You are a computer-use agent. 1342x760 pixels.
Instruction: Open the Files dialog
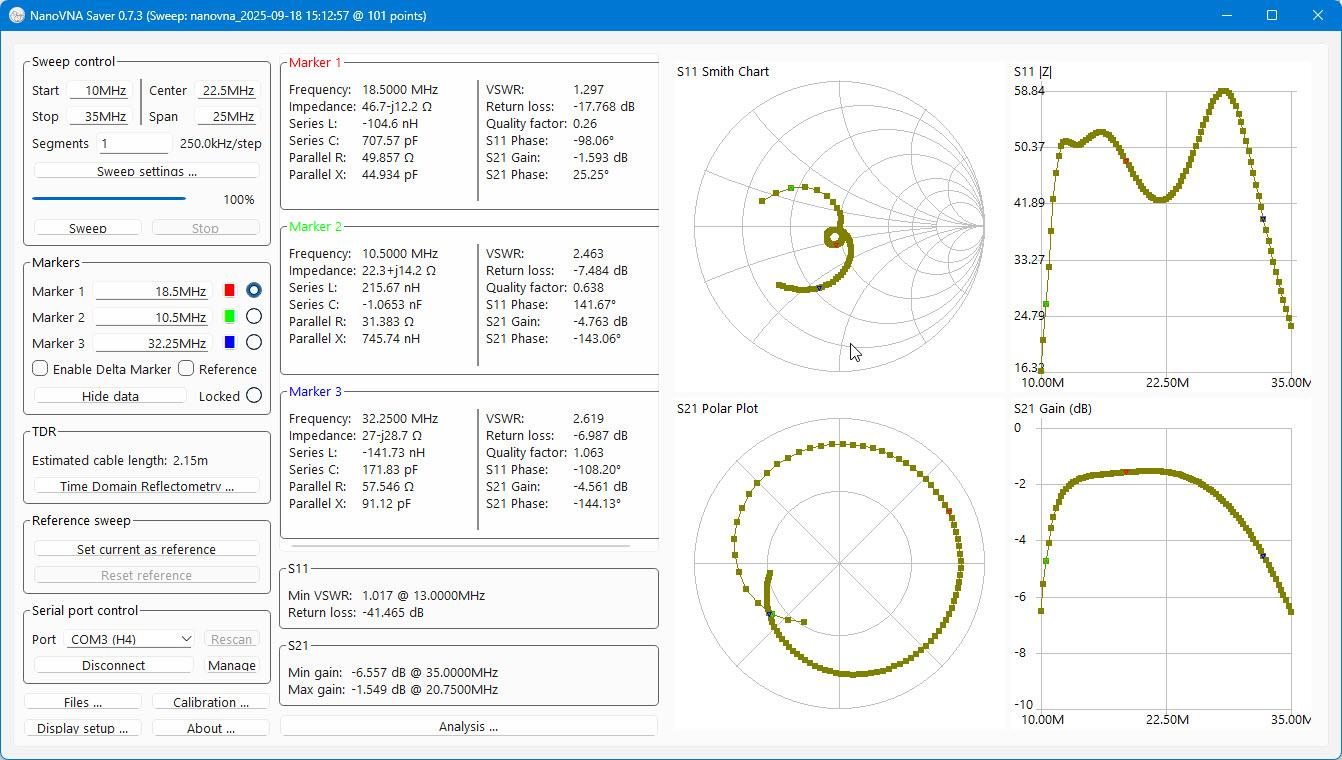[x=83, y=702]
